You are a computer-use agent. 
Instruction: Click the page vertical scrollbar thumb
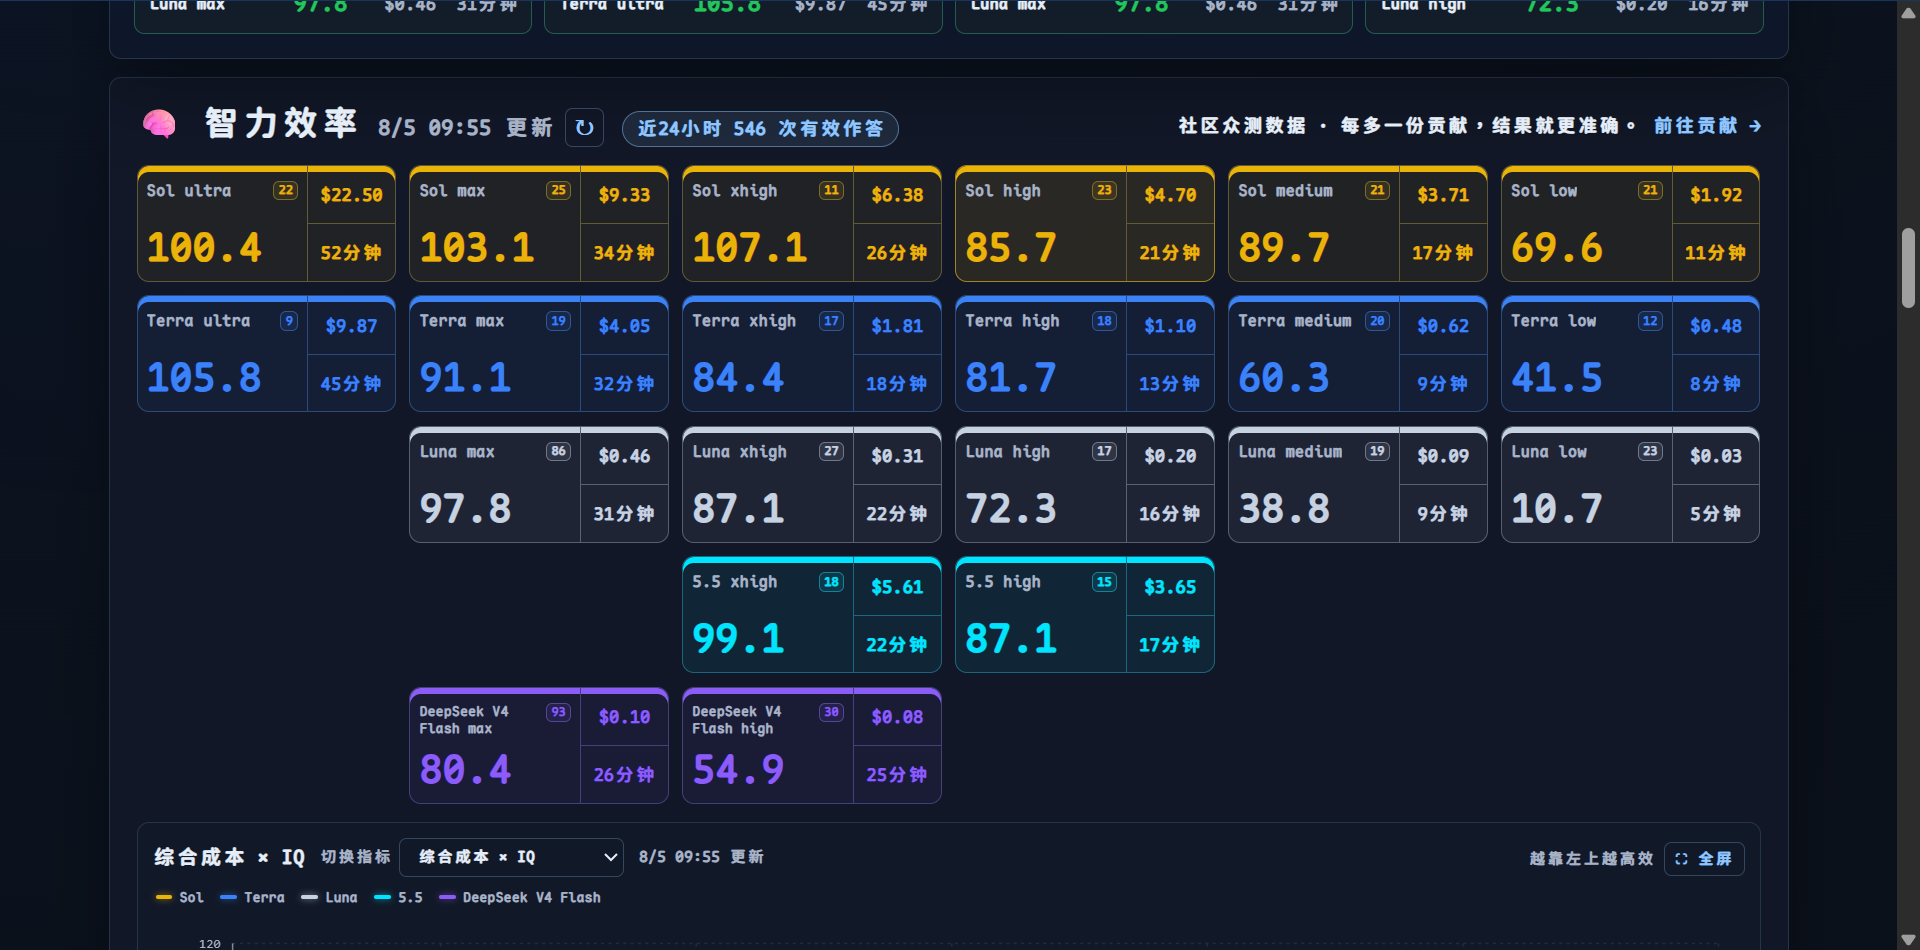pos(1908,268)
